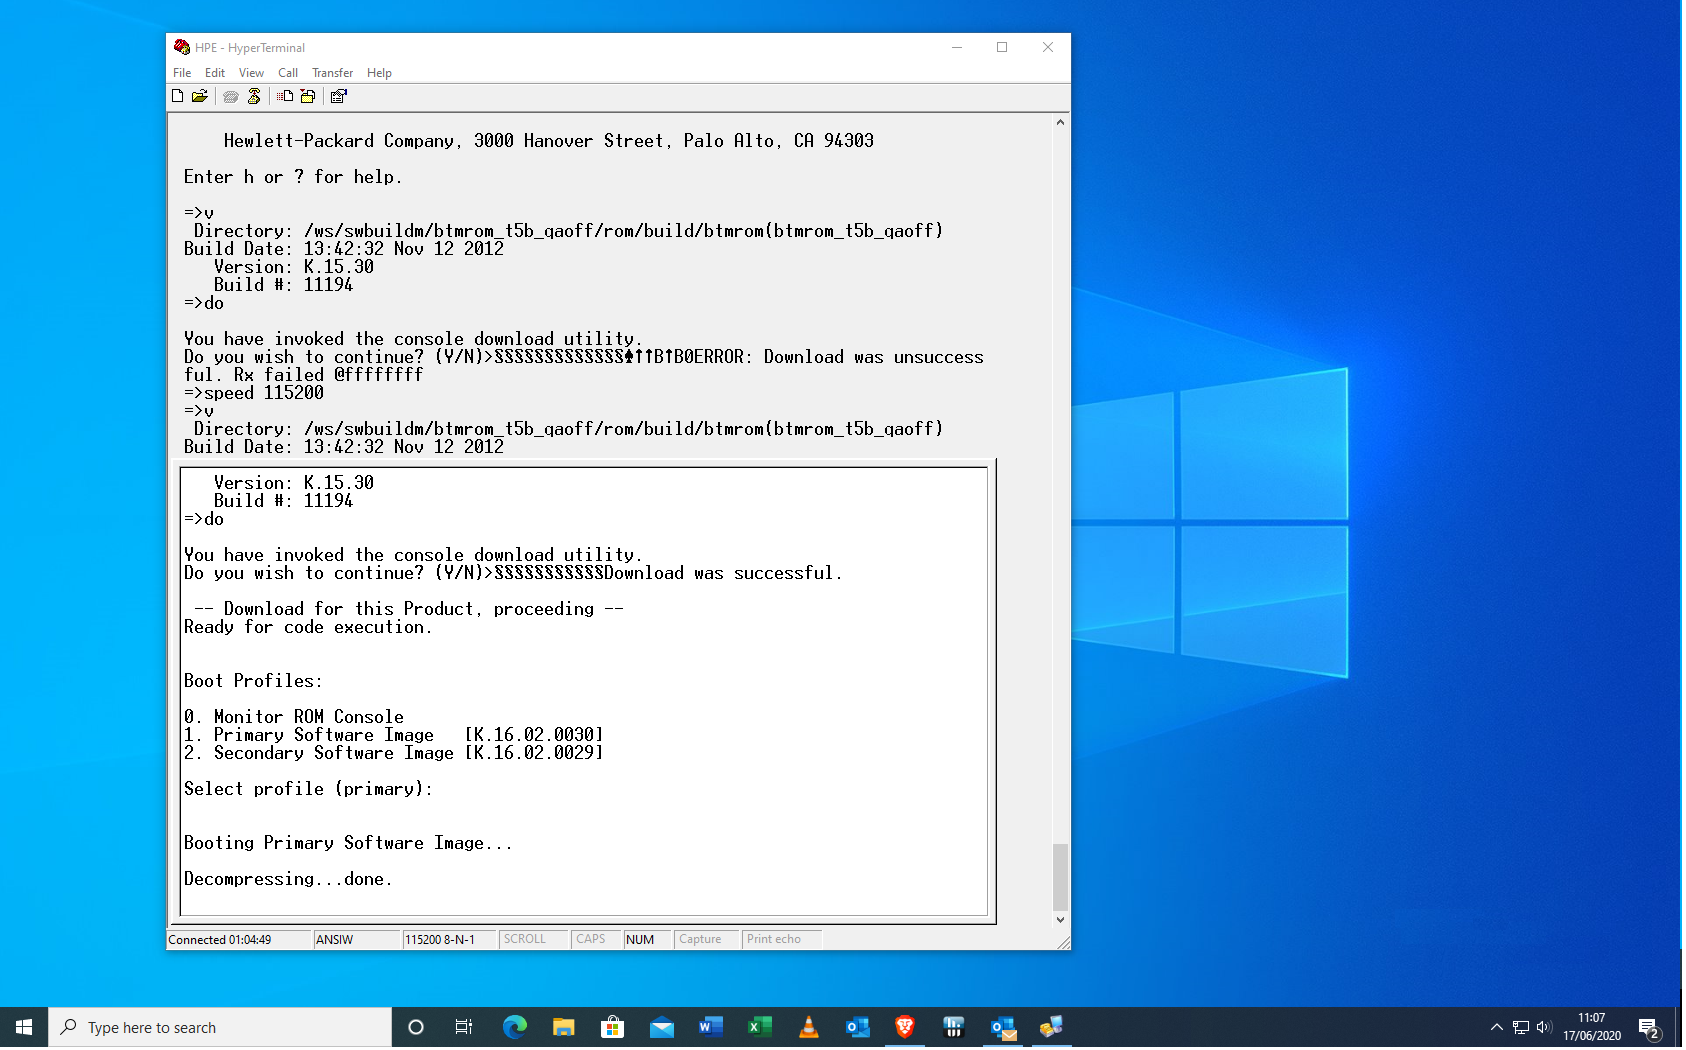The height and width of the screenshot is (1050, 1686).
Task: Open connection Properties from the toolbar
Action: (339, 97)
